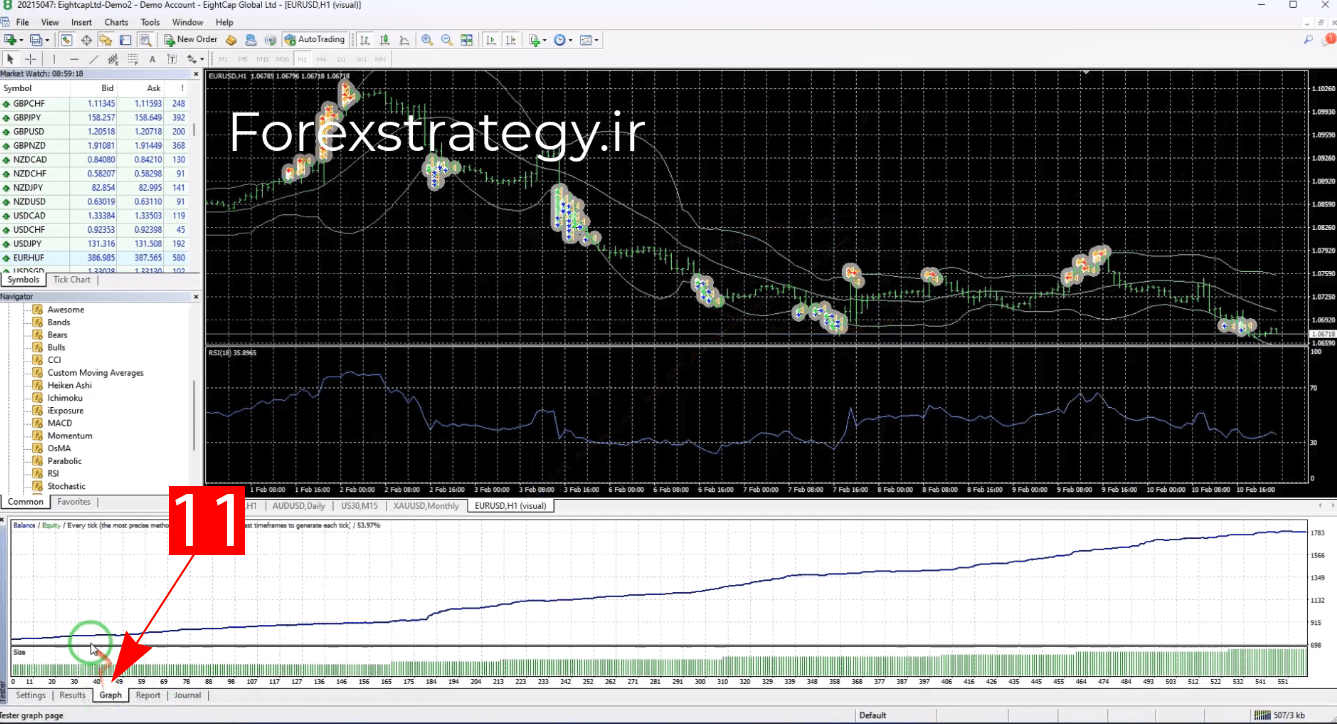Select the equidistant channel tool
Viewport: 1337px width, 724px height.
113,60
